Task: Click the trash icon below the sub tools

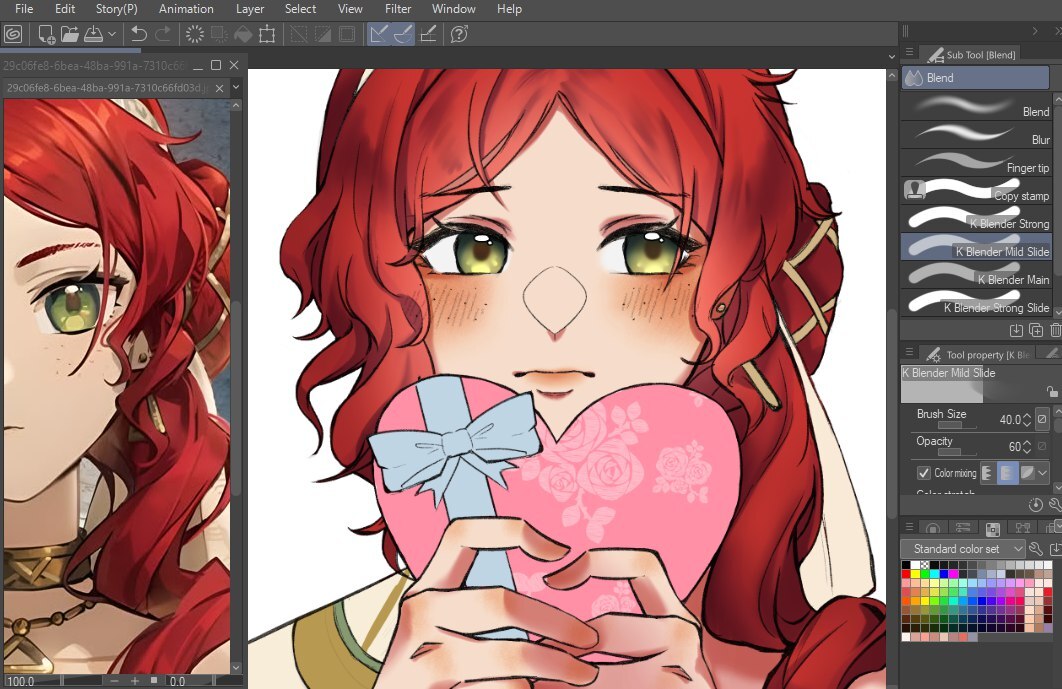Action: click(x=1054, y=330)
